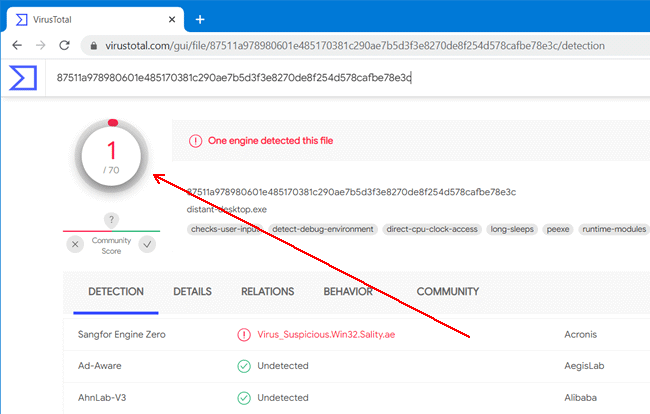Reload the page with the refresh icon
The height and width of the screenshot is (414, 650).
(65, 46)
